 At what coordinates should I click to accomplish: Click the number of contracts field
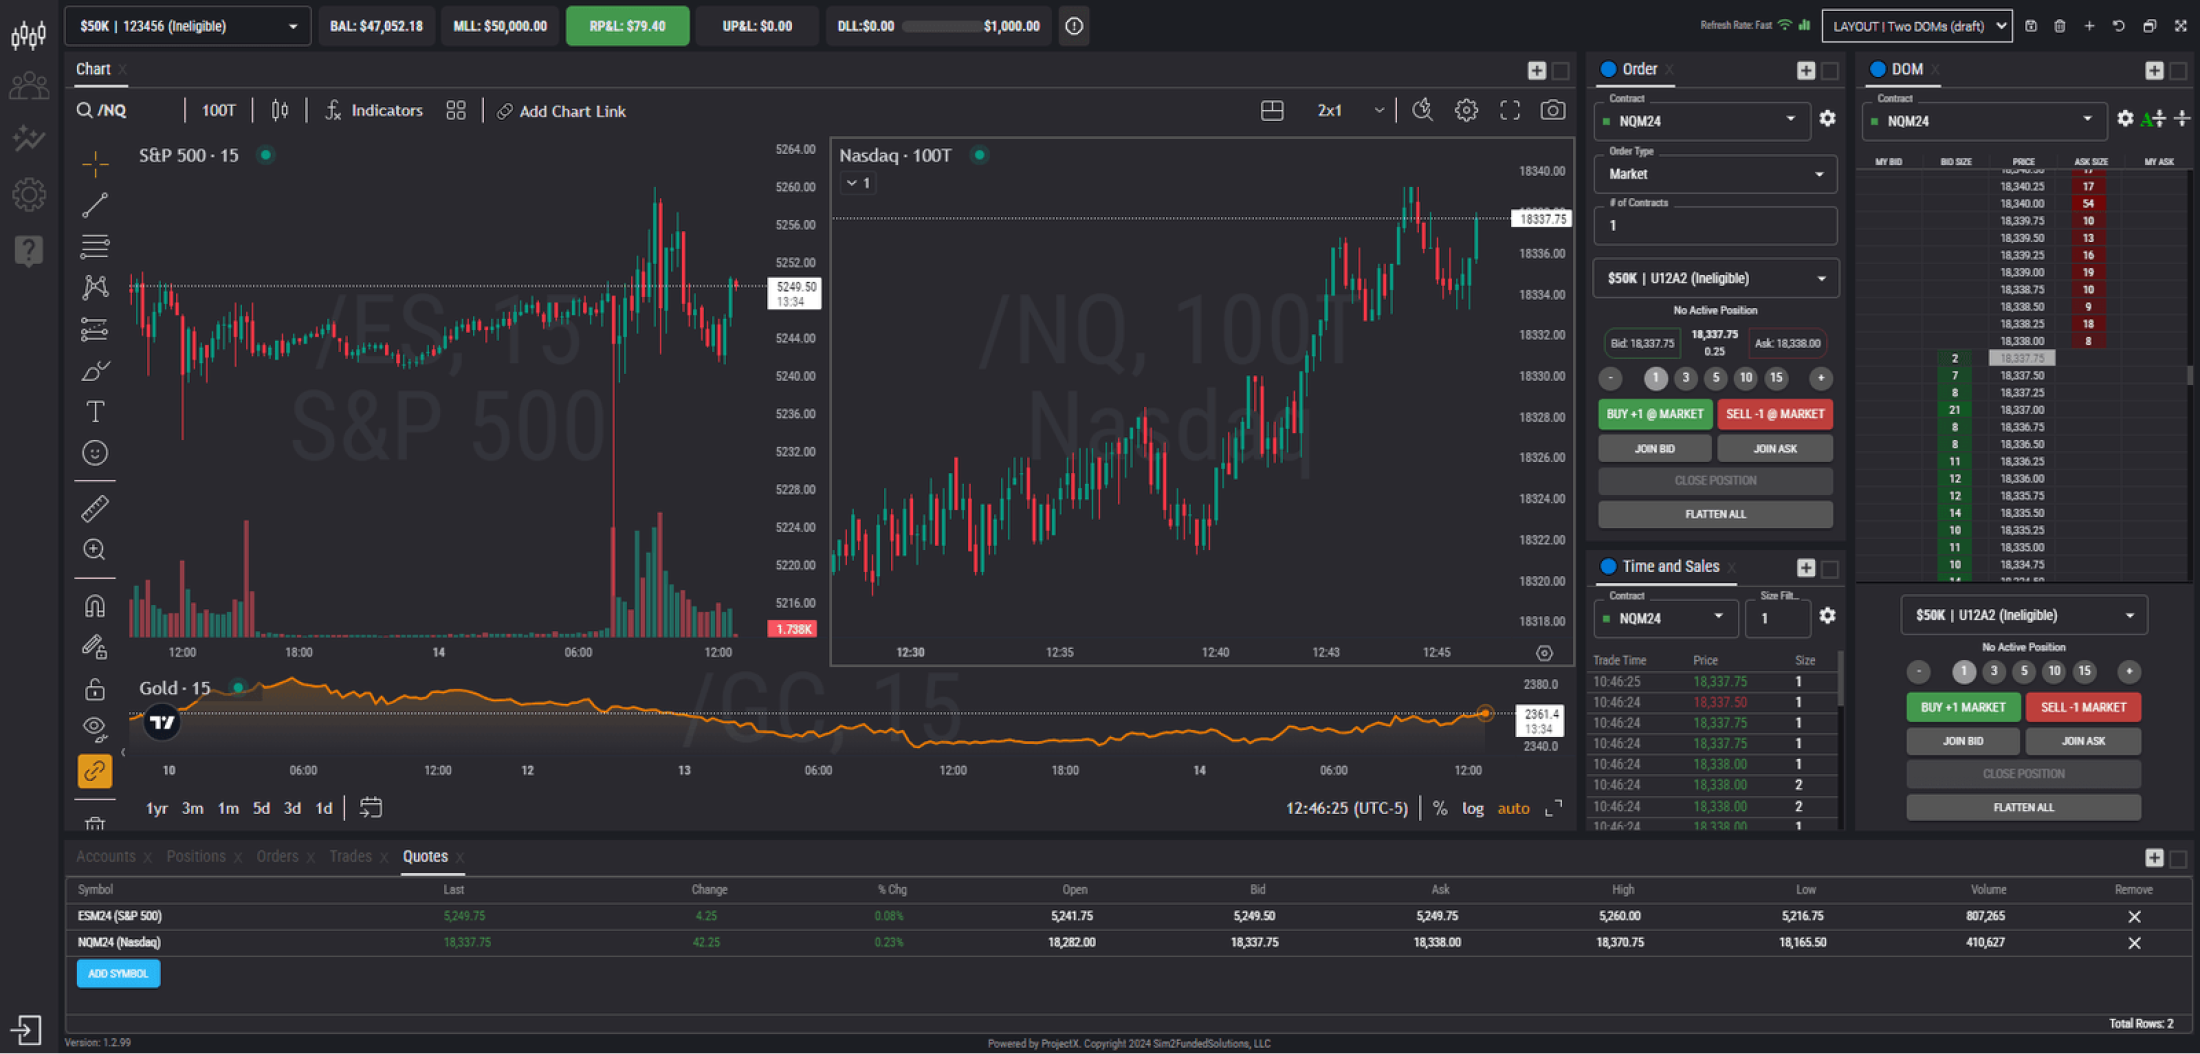coord(1715,226)
